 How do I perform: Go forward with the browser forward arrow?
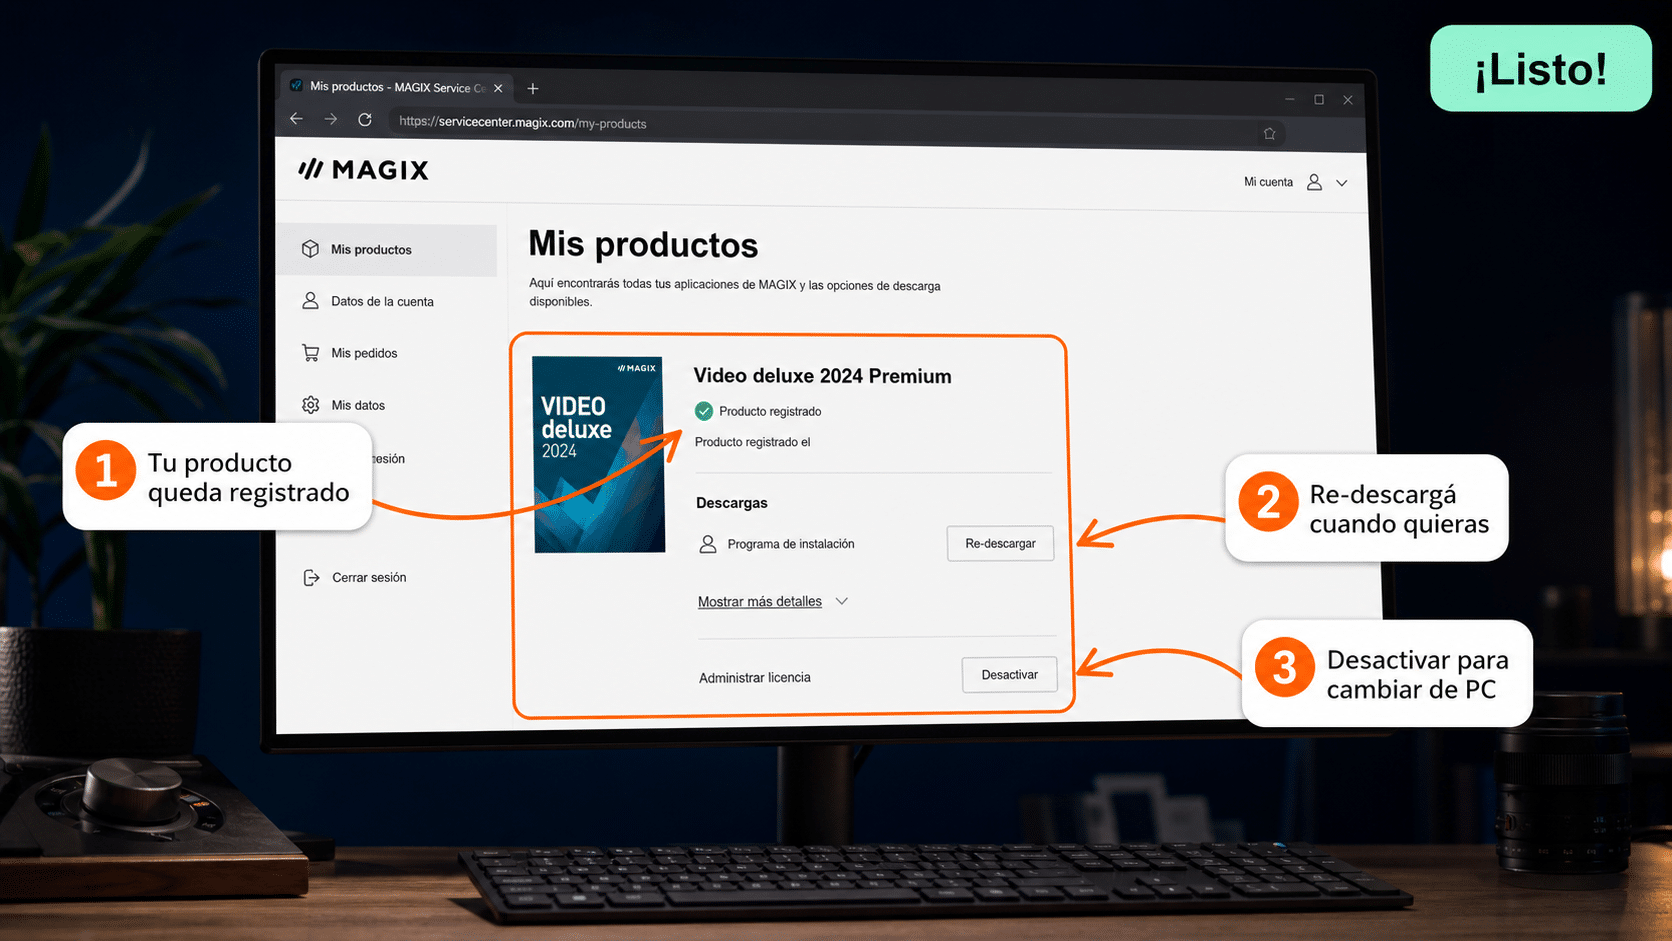330,119
